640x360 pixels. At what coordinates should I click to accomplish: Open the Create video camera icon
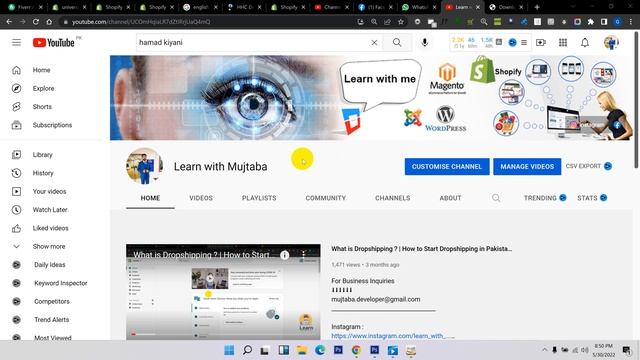point(541,42)
